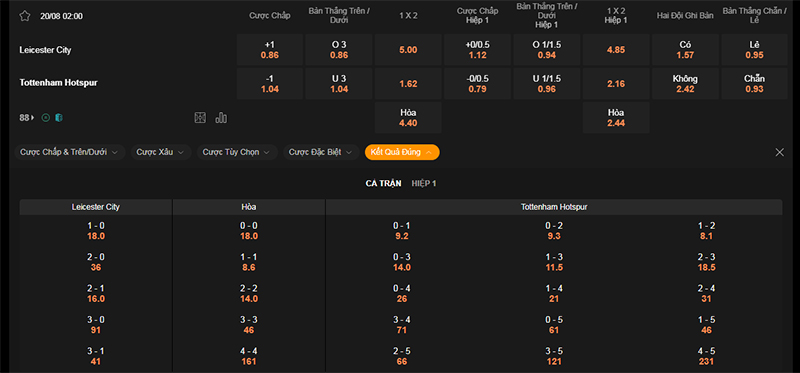Pick Tottenham score 2 - 4 at 31

707,294
